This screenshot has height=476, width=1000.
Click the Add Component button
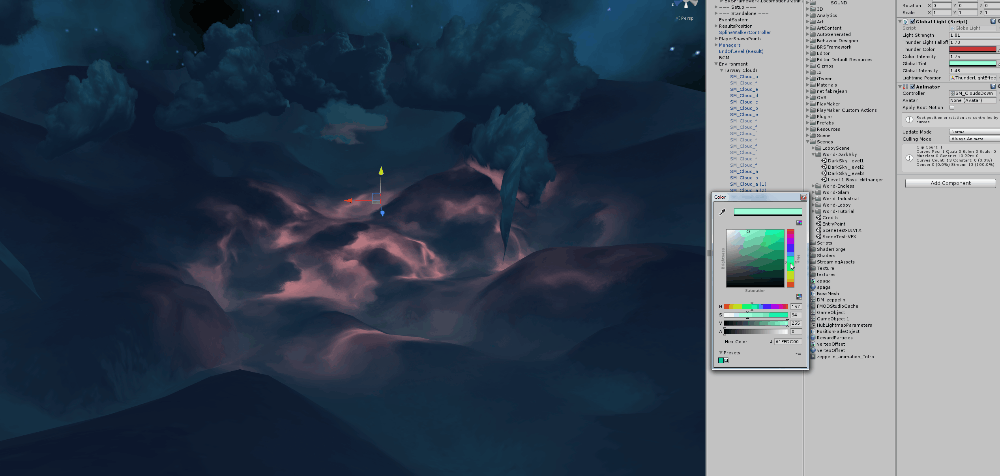[950, 183]
